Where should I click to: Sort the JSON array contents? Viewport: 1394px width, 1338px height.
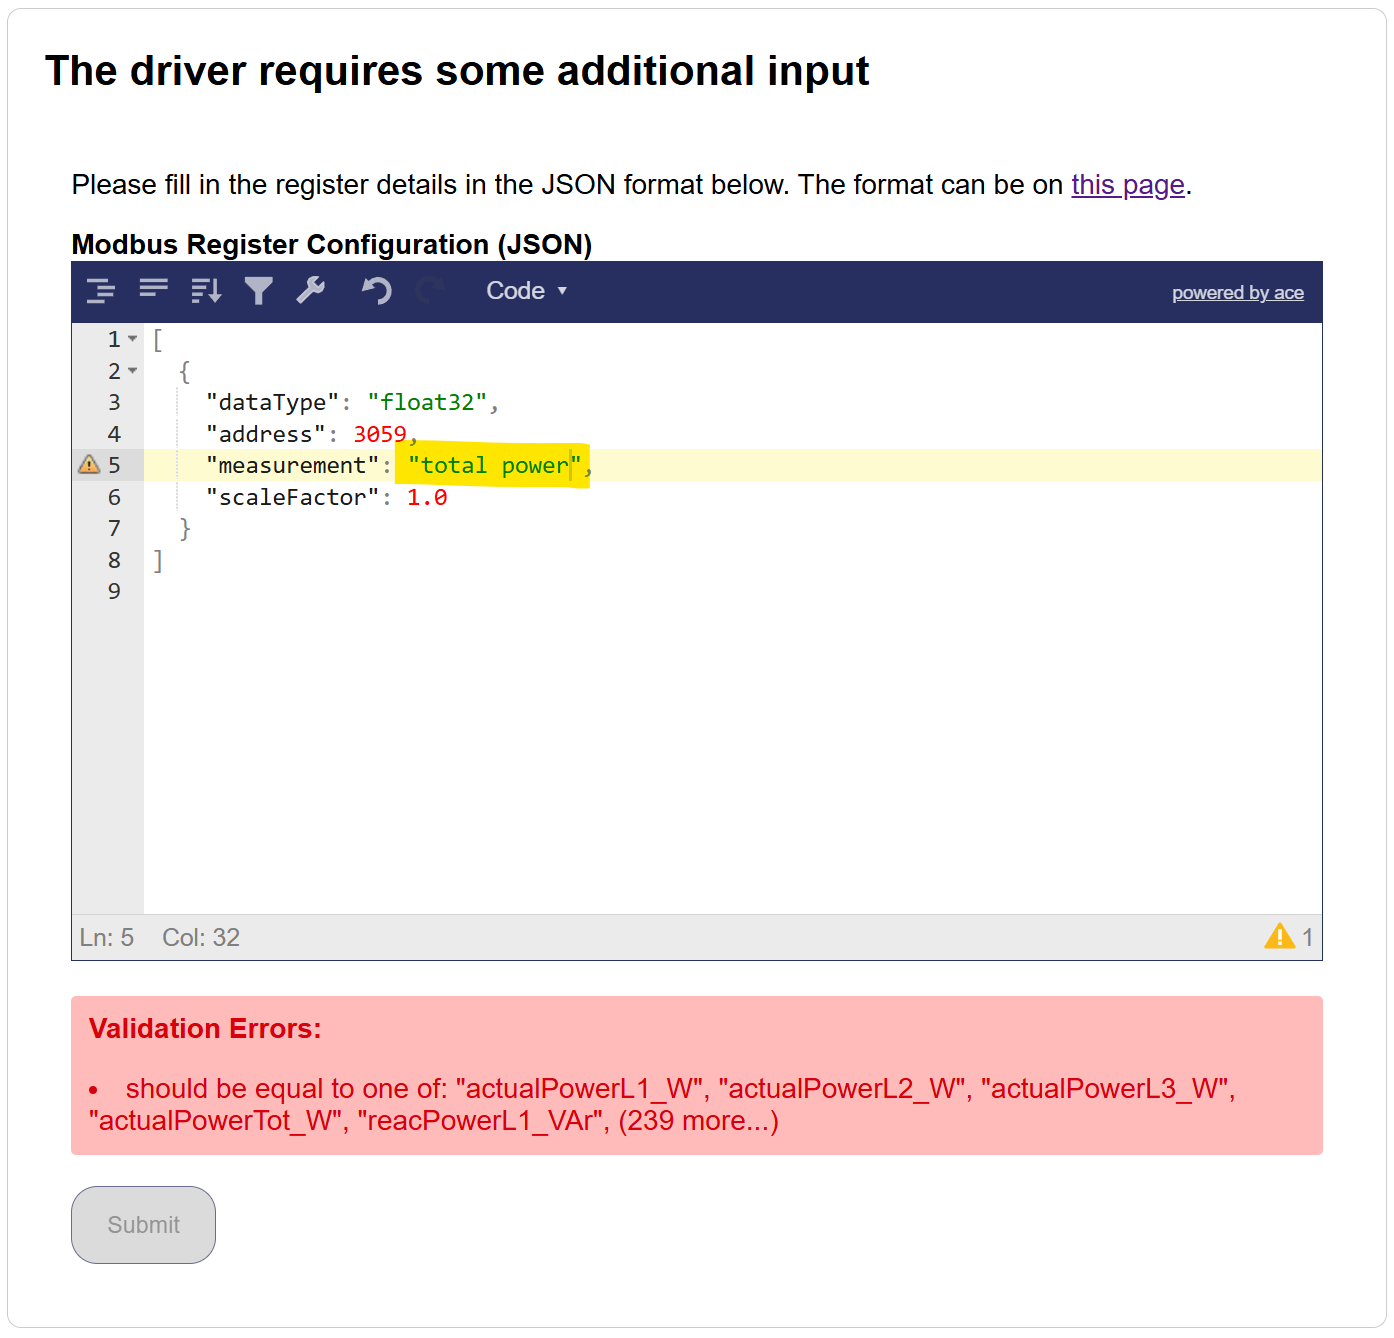(205, 291)
